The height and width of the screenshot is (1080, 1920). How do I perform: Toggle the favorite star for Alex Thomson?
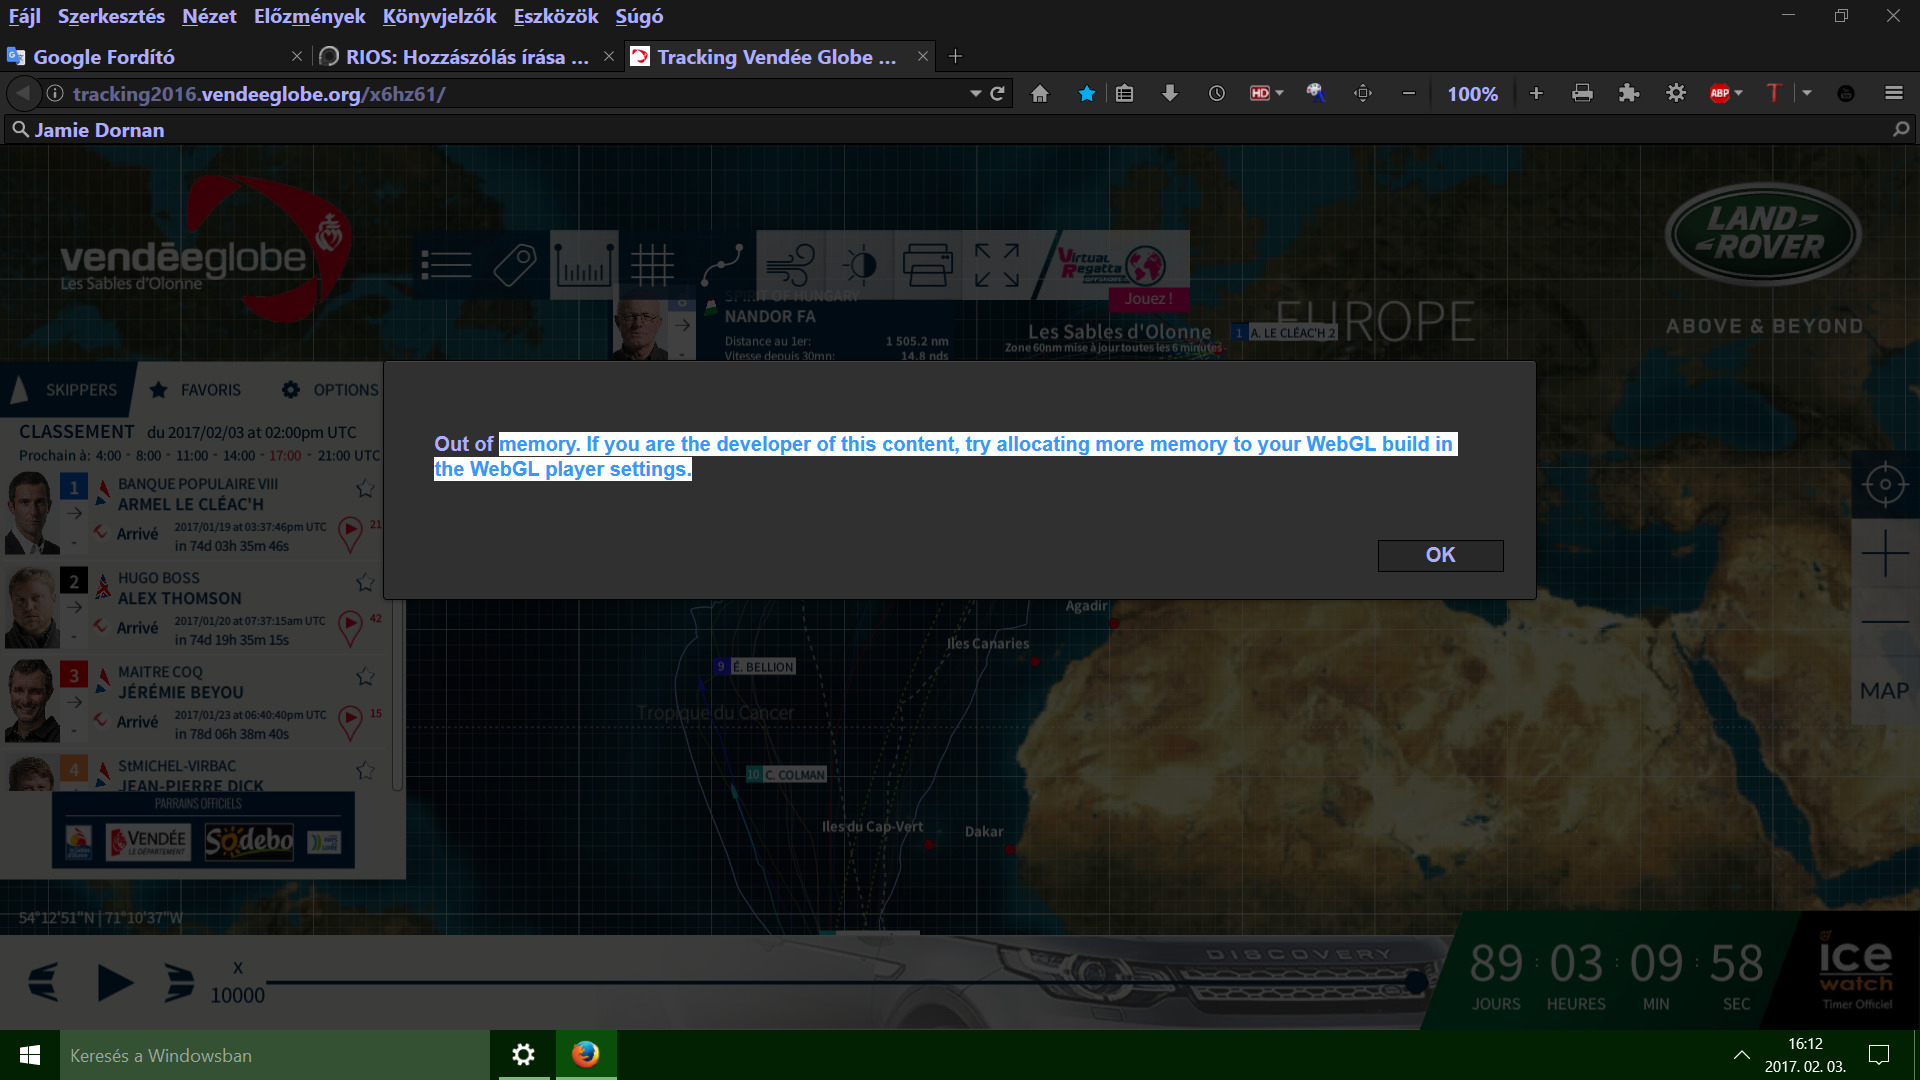point(365,582)
